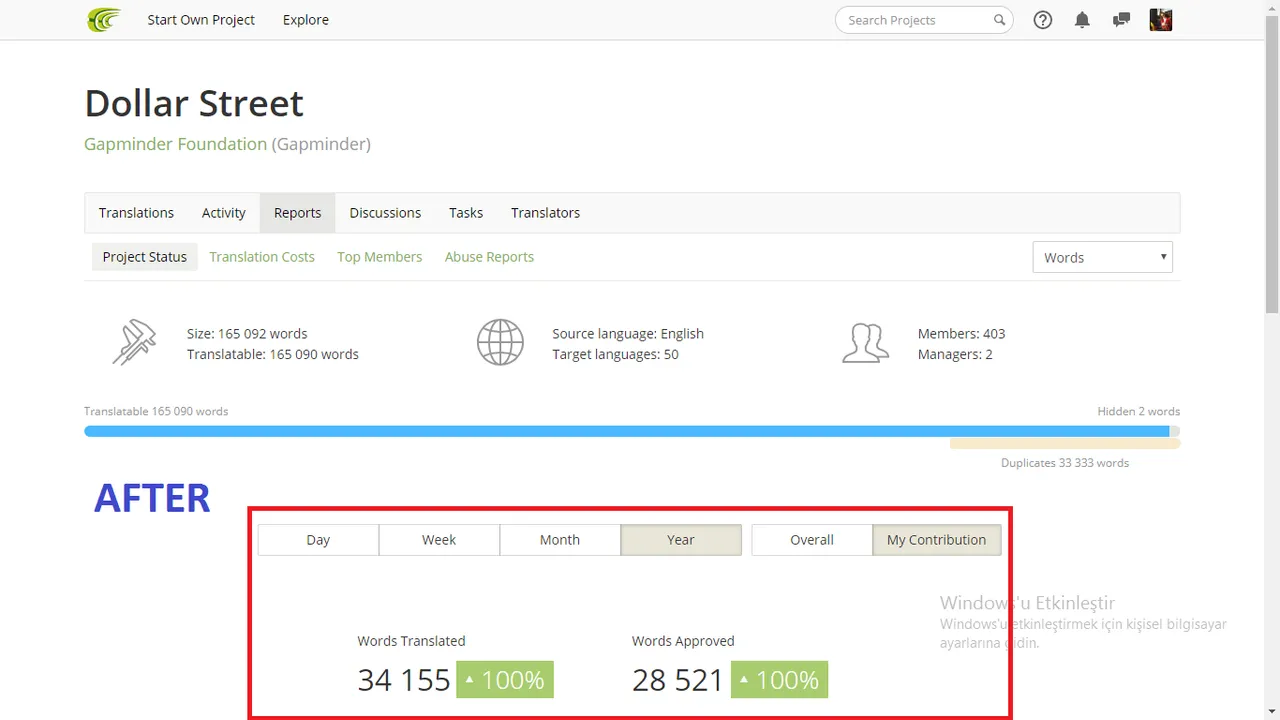Switch to the Activity tab

(224, 213)
